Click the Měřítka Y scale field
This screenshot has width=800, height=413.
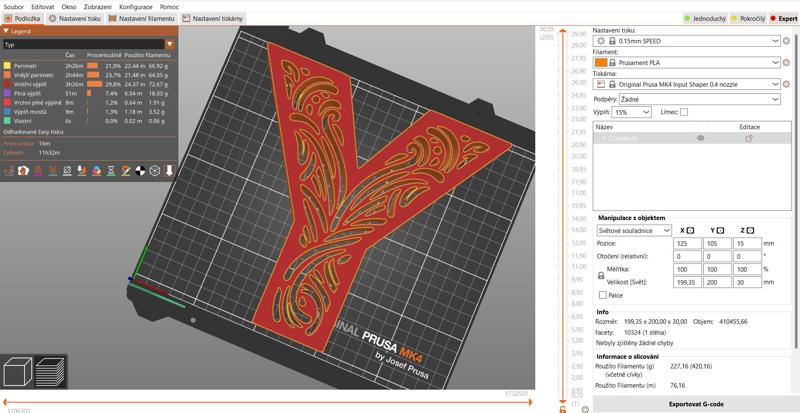pos(717,269)
